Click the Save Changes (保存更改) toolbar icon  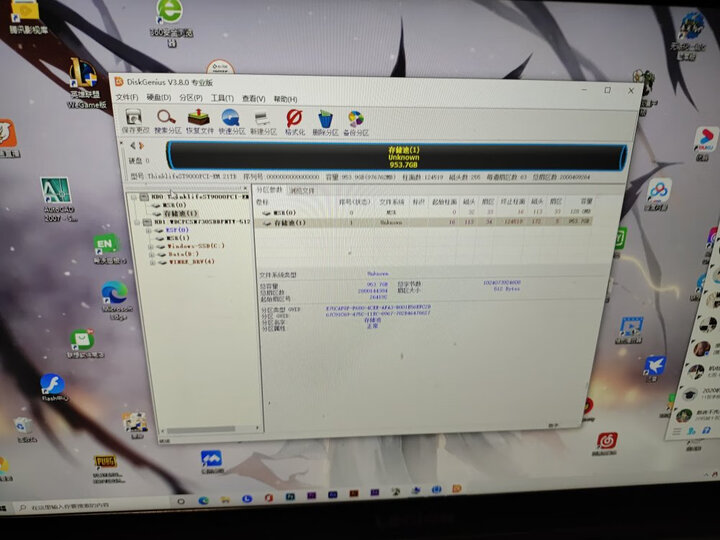tap(135, 122)
